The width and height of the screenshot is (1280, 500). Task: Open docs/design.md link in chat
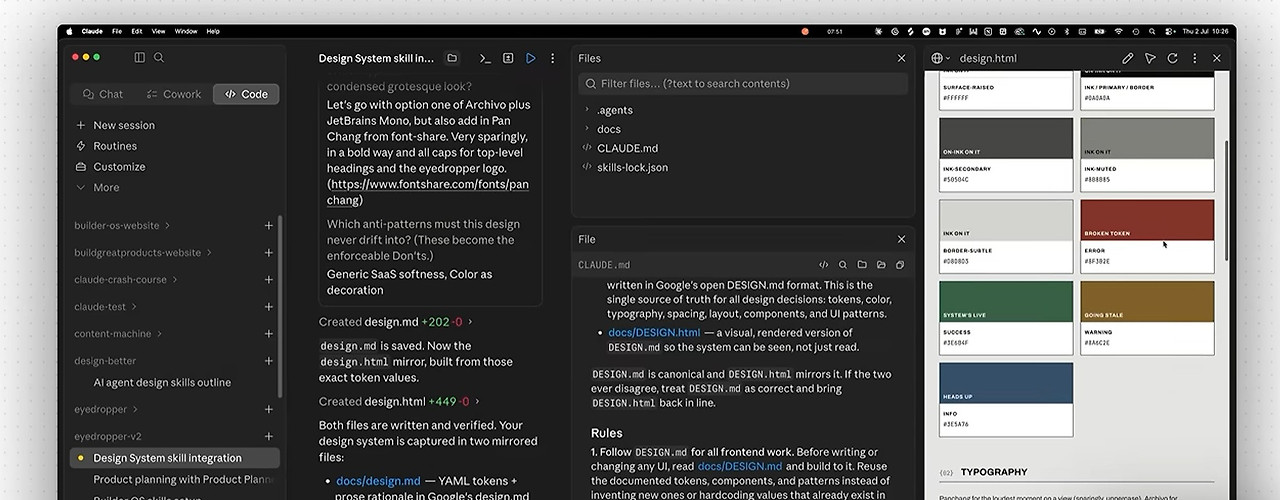tap(378, 481)
